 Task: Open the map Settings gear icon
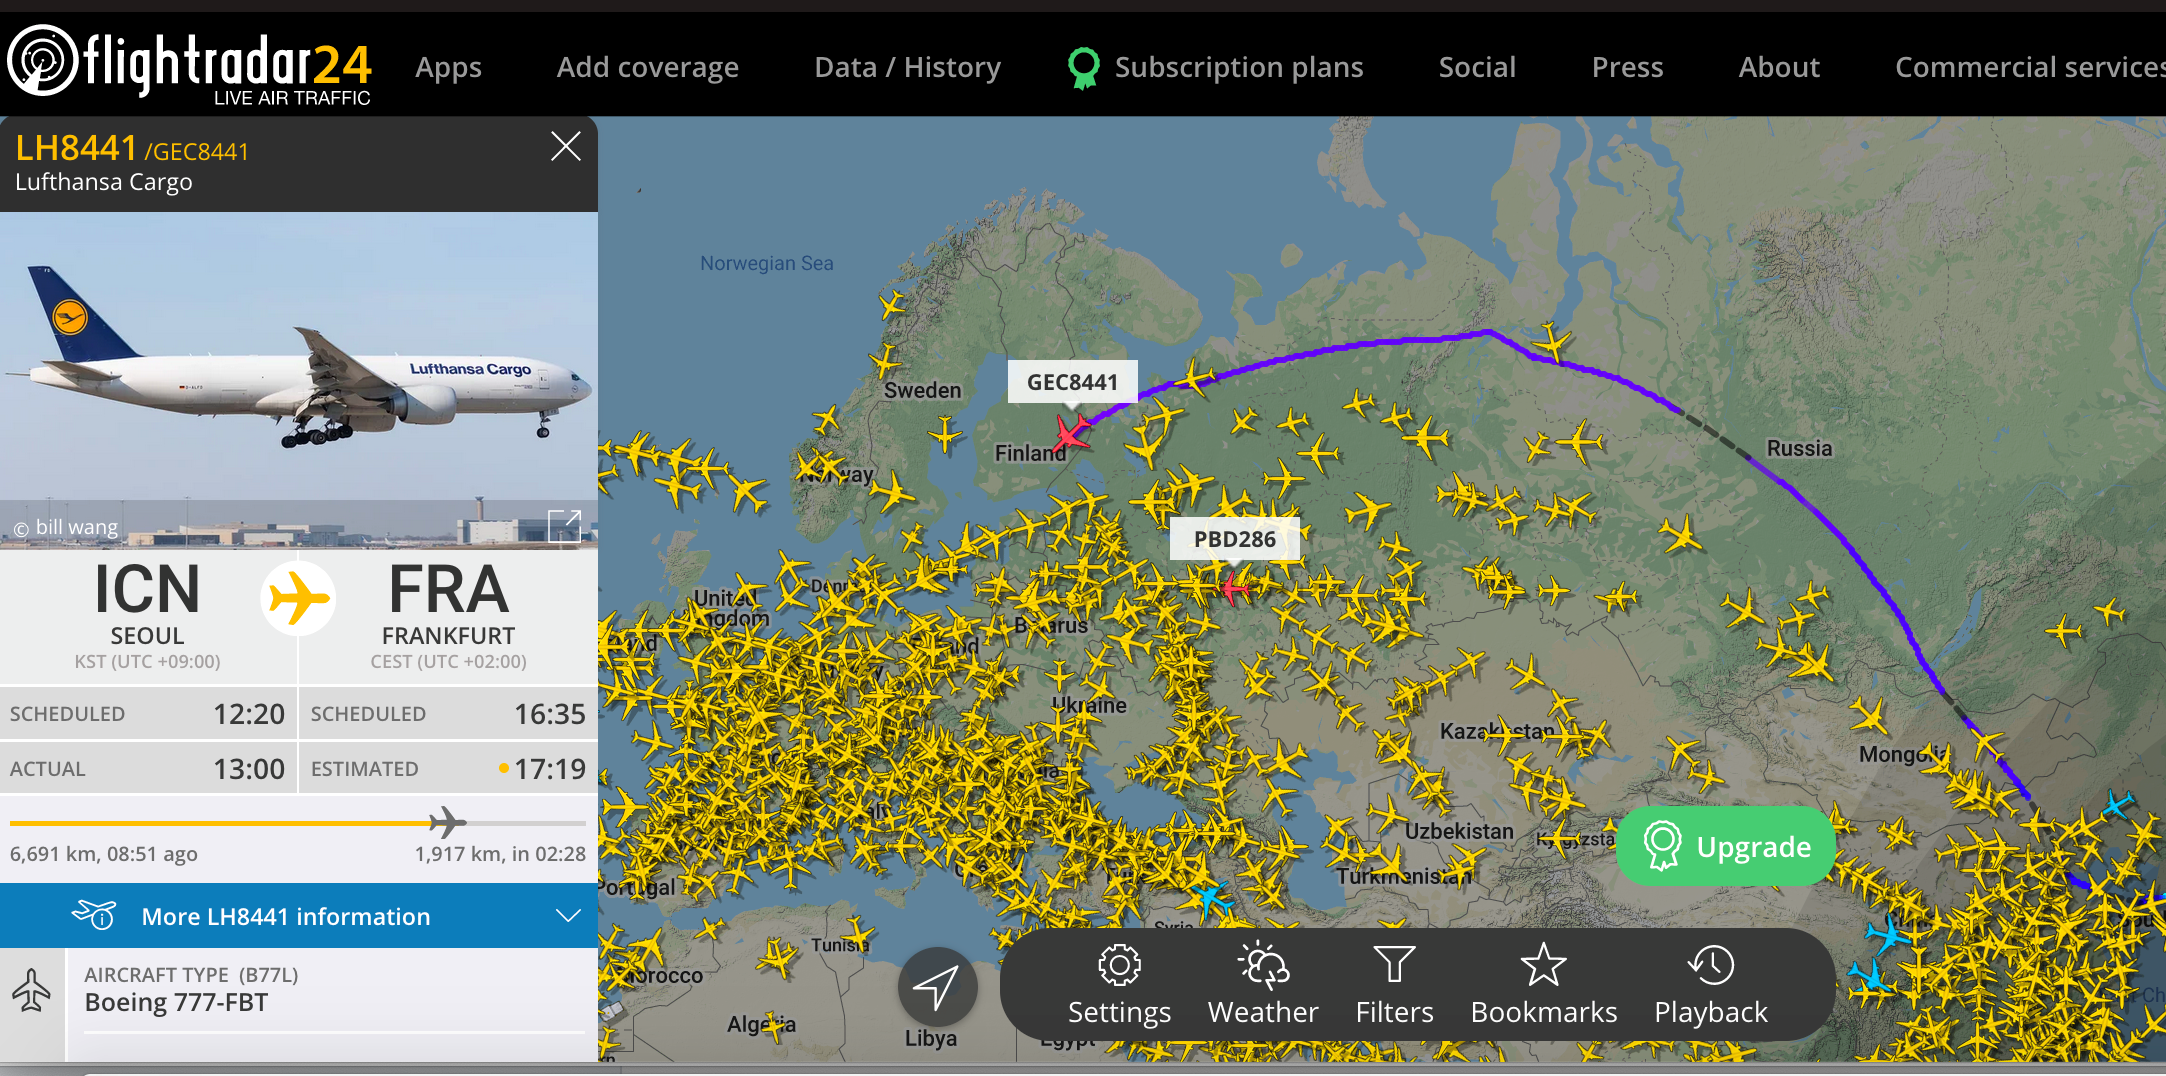pos(1119,966)
